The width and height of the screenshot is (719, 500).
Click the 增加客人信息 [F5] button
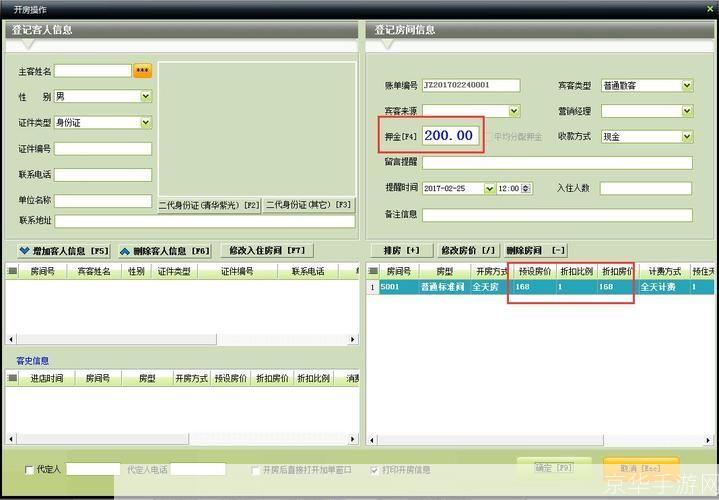pos(64,251)
